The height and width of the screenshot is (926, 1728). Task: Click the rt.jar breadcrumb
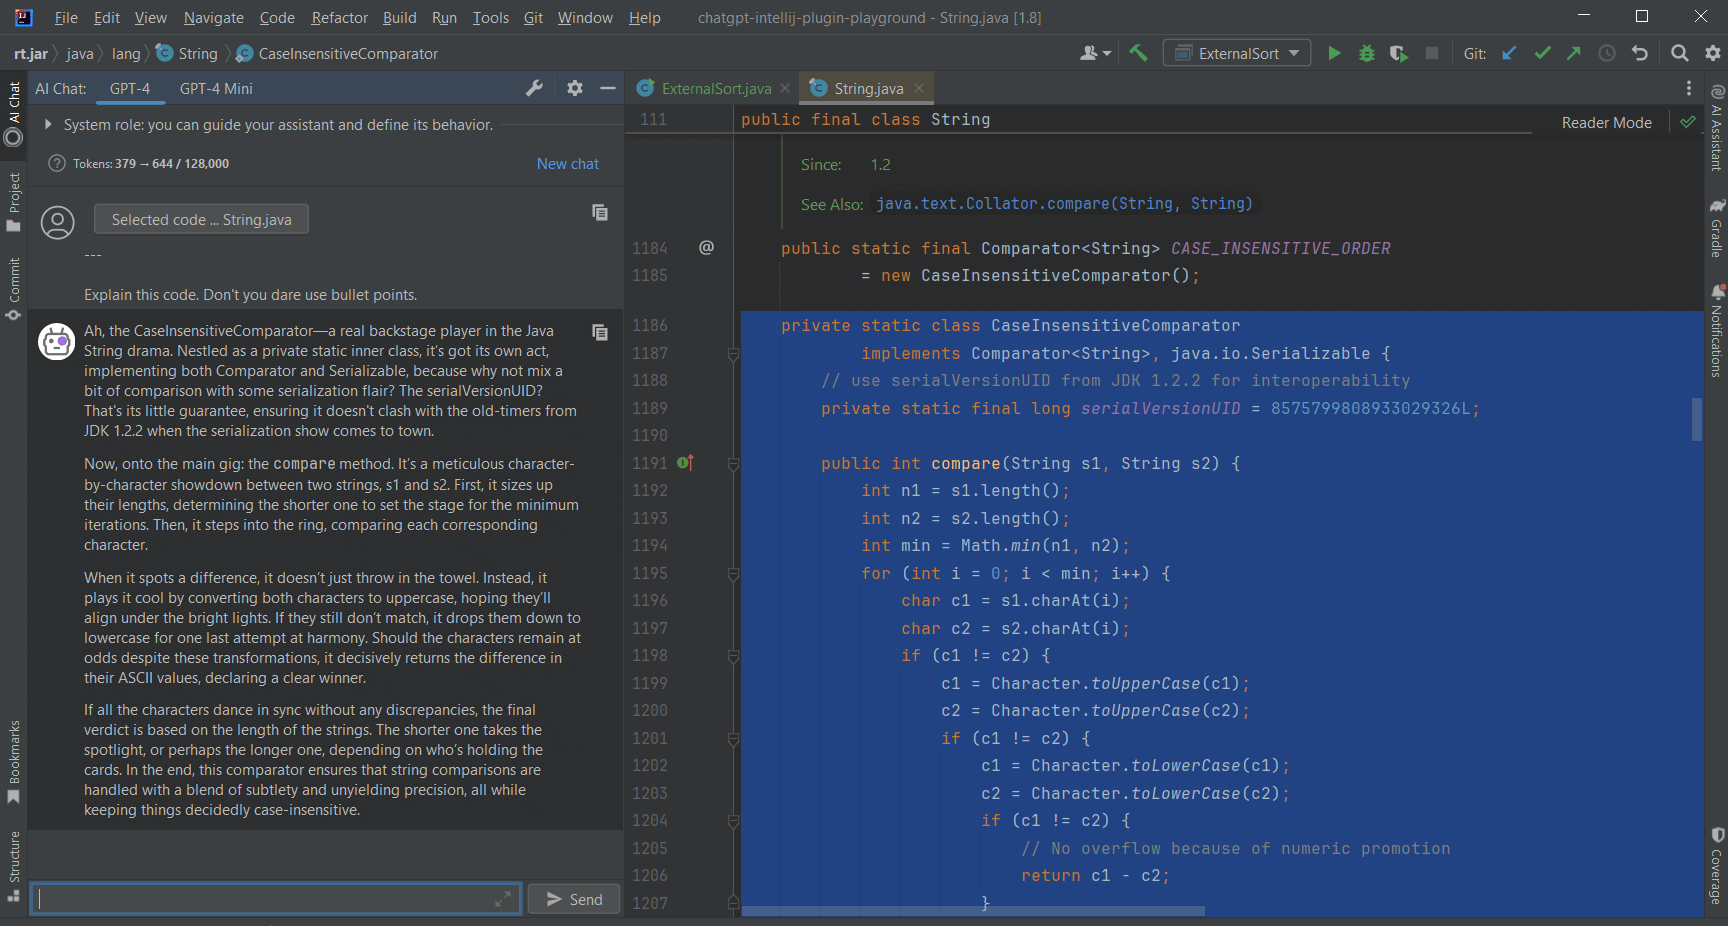coord(31,53)
